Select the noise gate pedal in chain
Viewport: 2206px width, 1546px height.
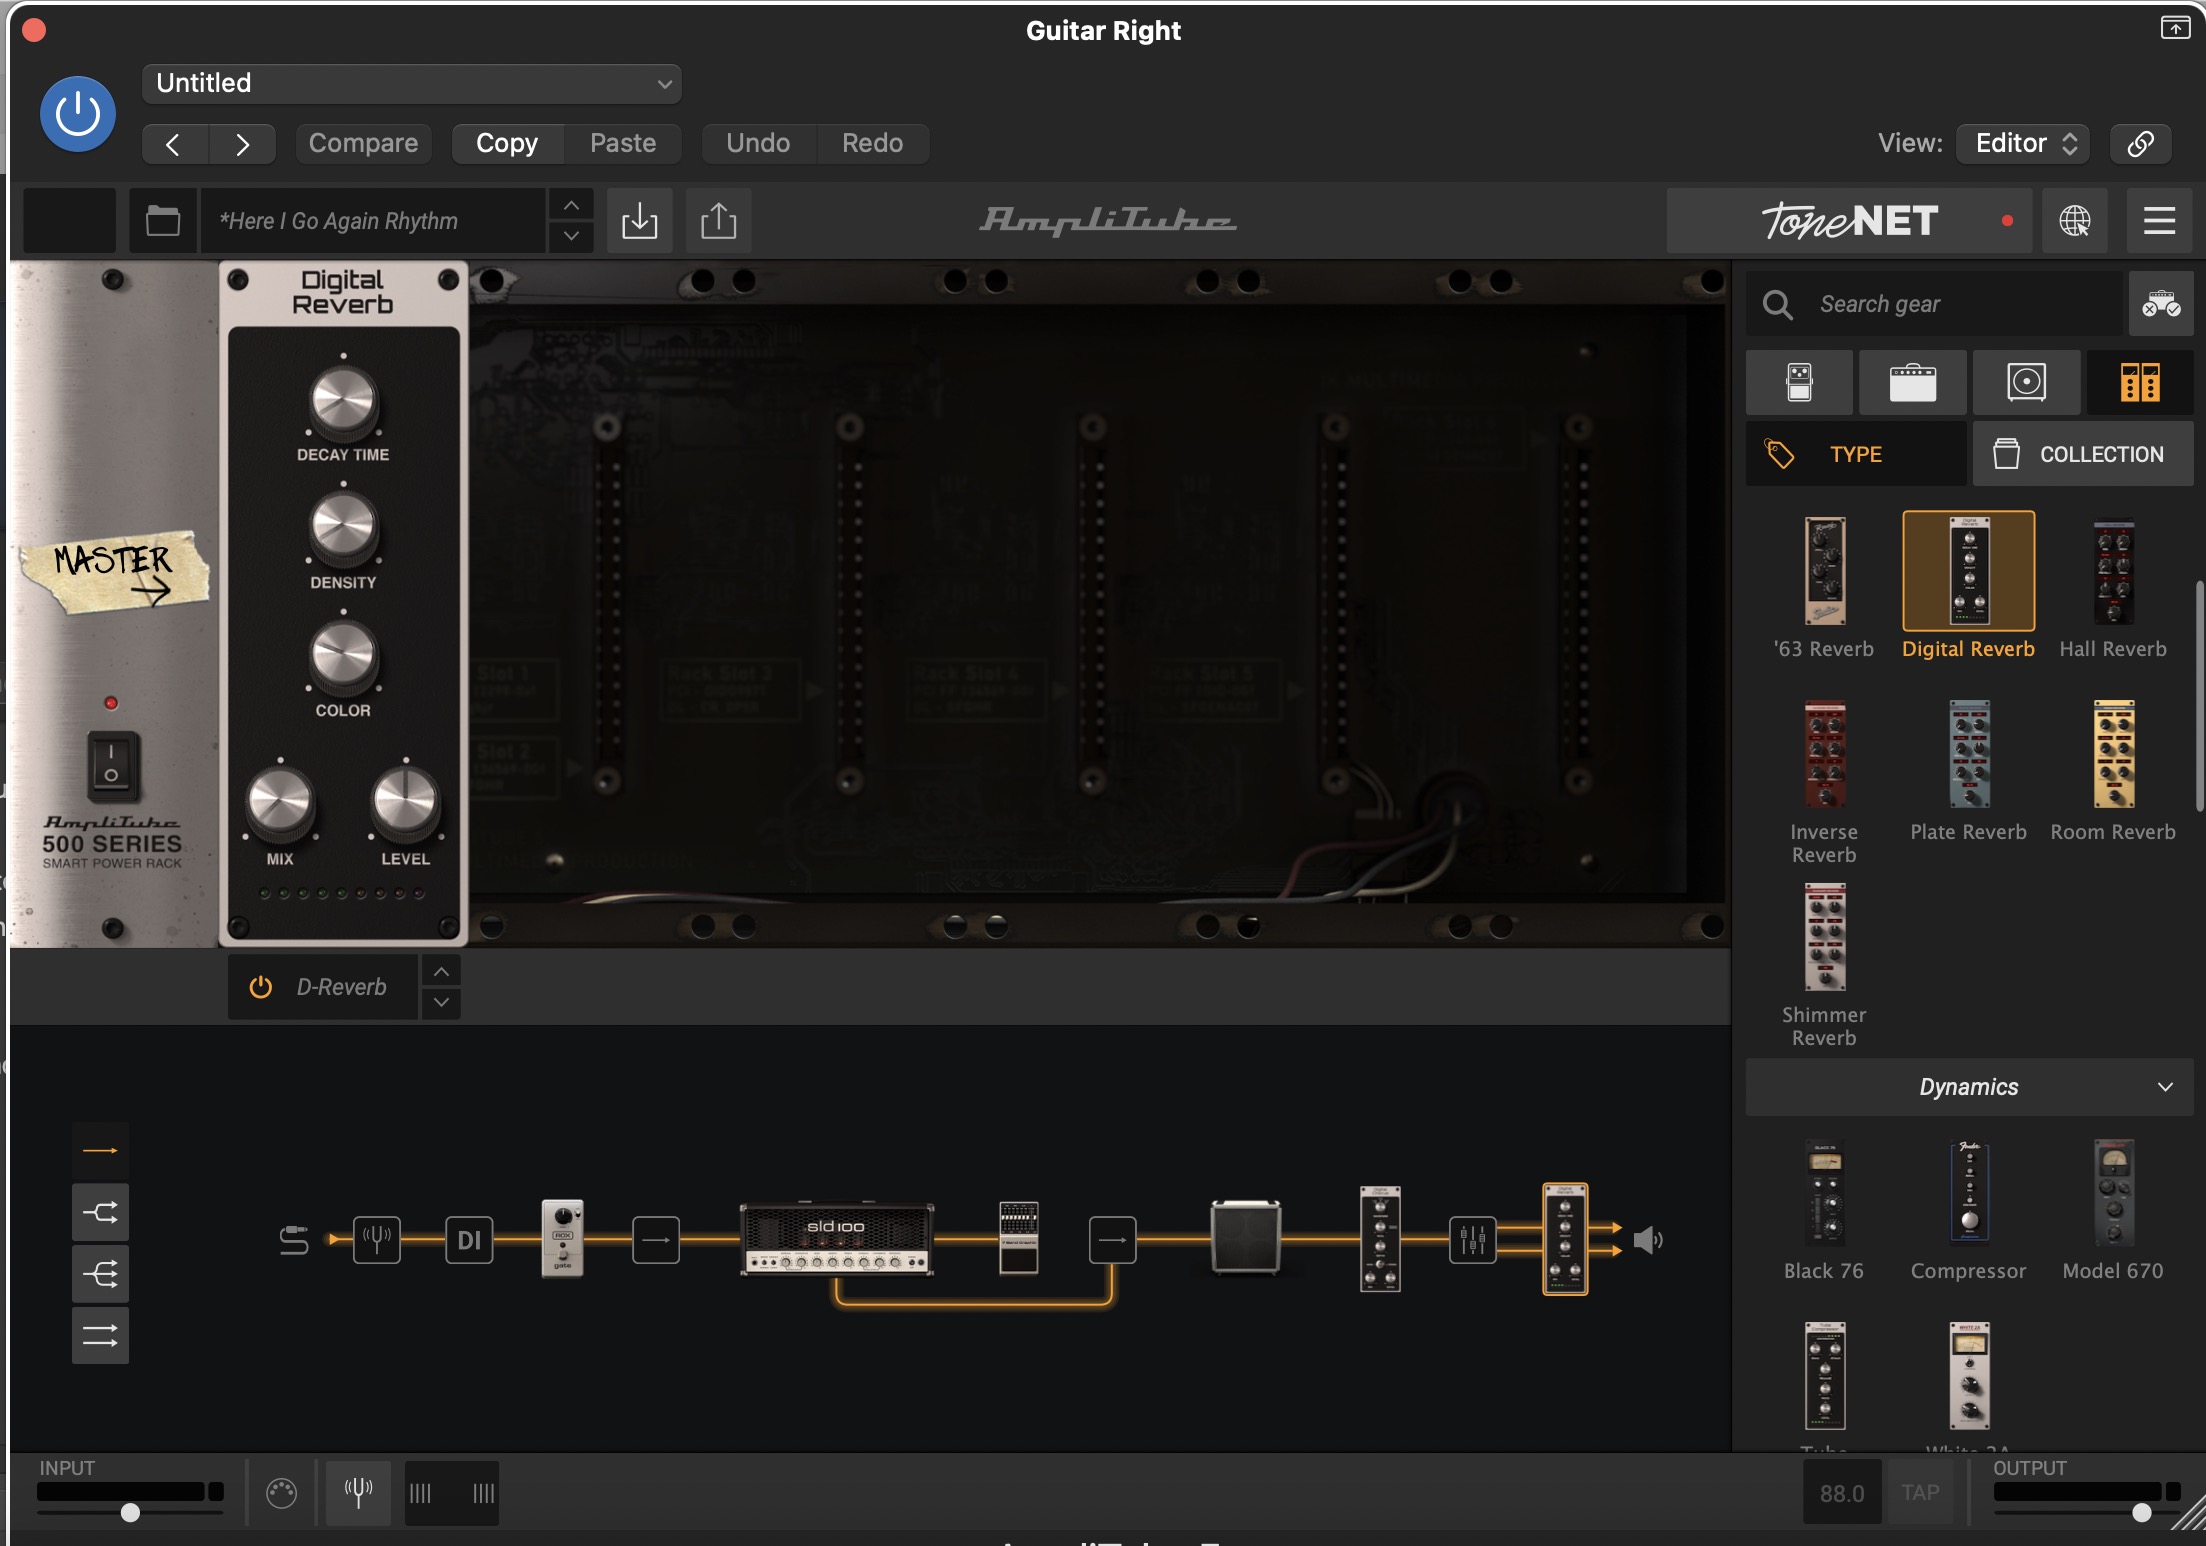(562, 1238)
